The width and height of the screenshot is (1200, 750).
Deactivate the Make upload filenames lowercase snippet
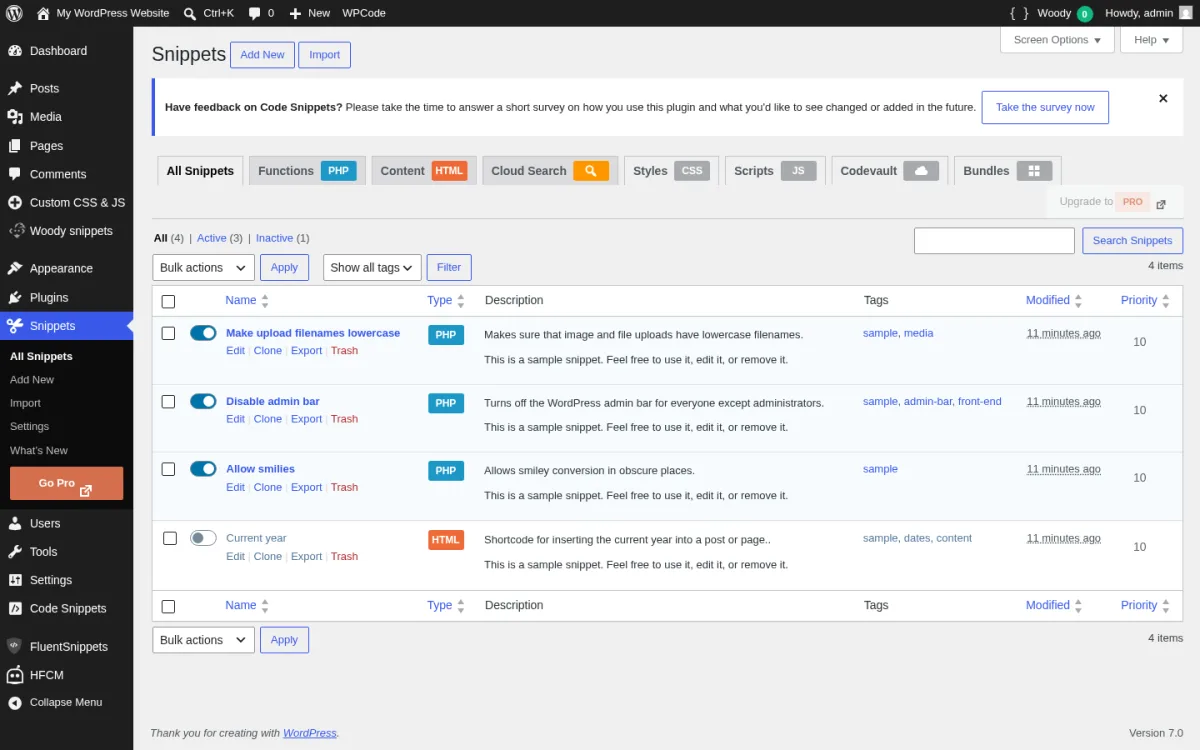(203, 333)
